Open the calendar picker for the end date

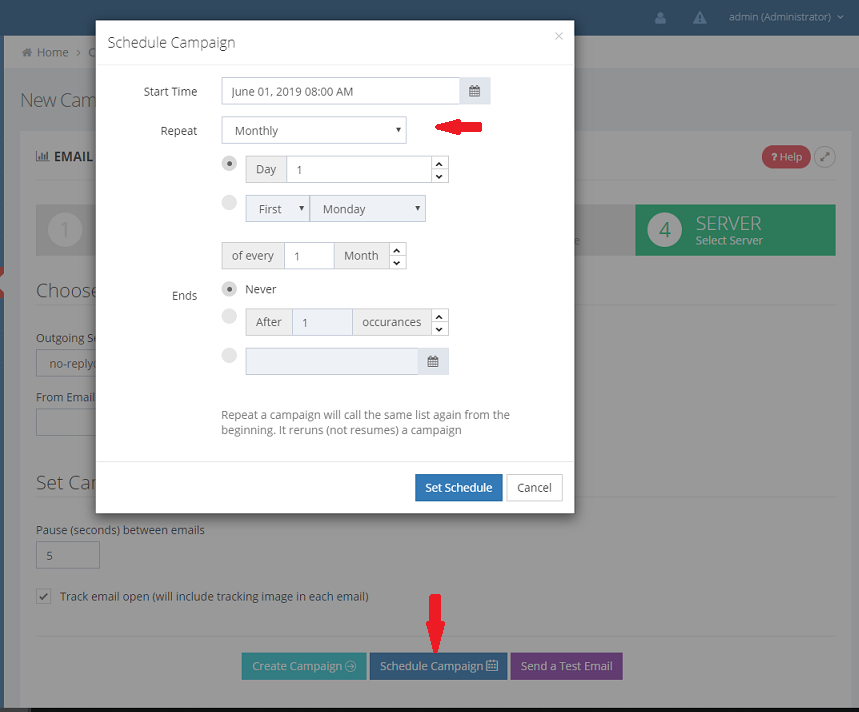[x=434, y=360]
